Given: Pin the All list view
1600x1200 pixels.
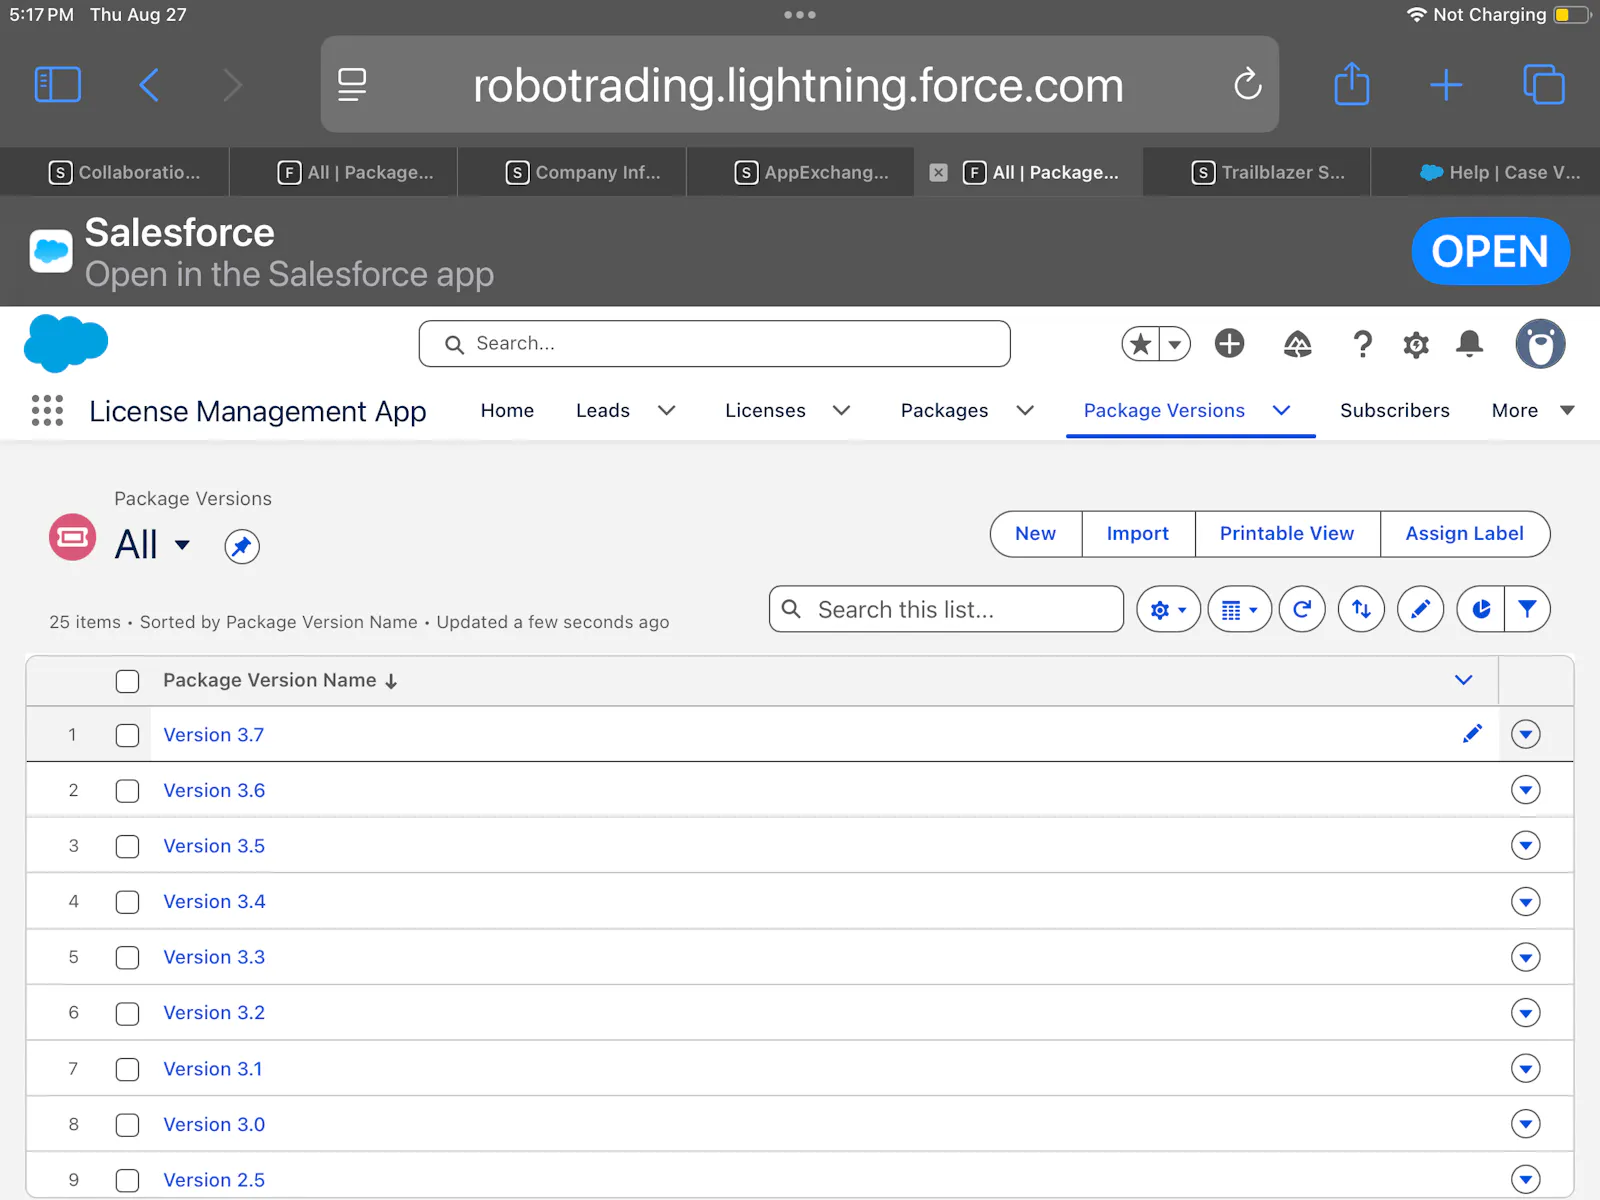Looking at the screenshot, I should [x=242, y=546].
